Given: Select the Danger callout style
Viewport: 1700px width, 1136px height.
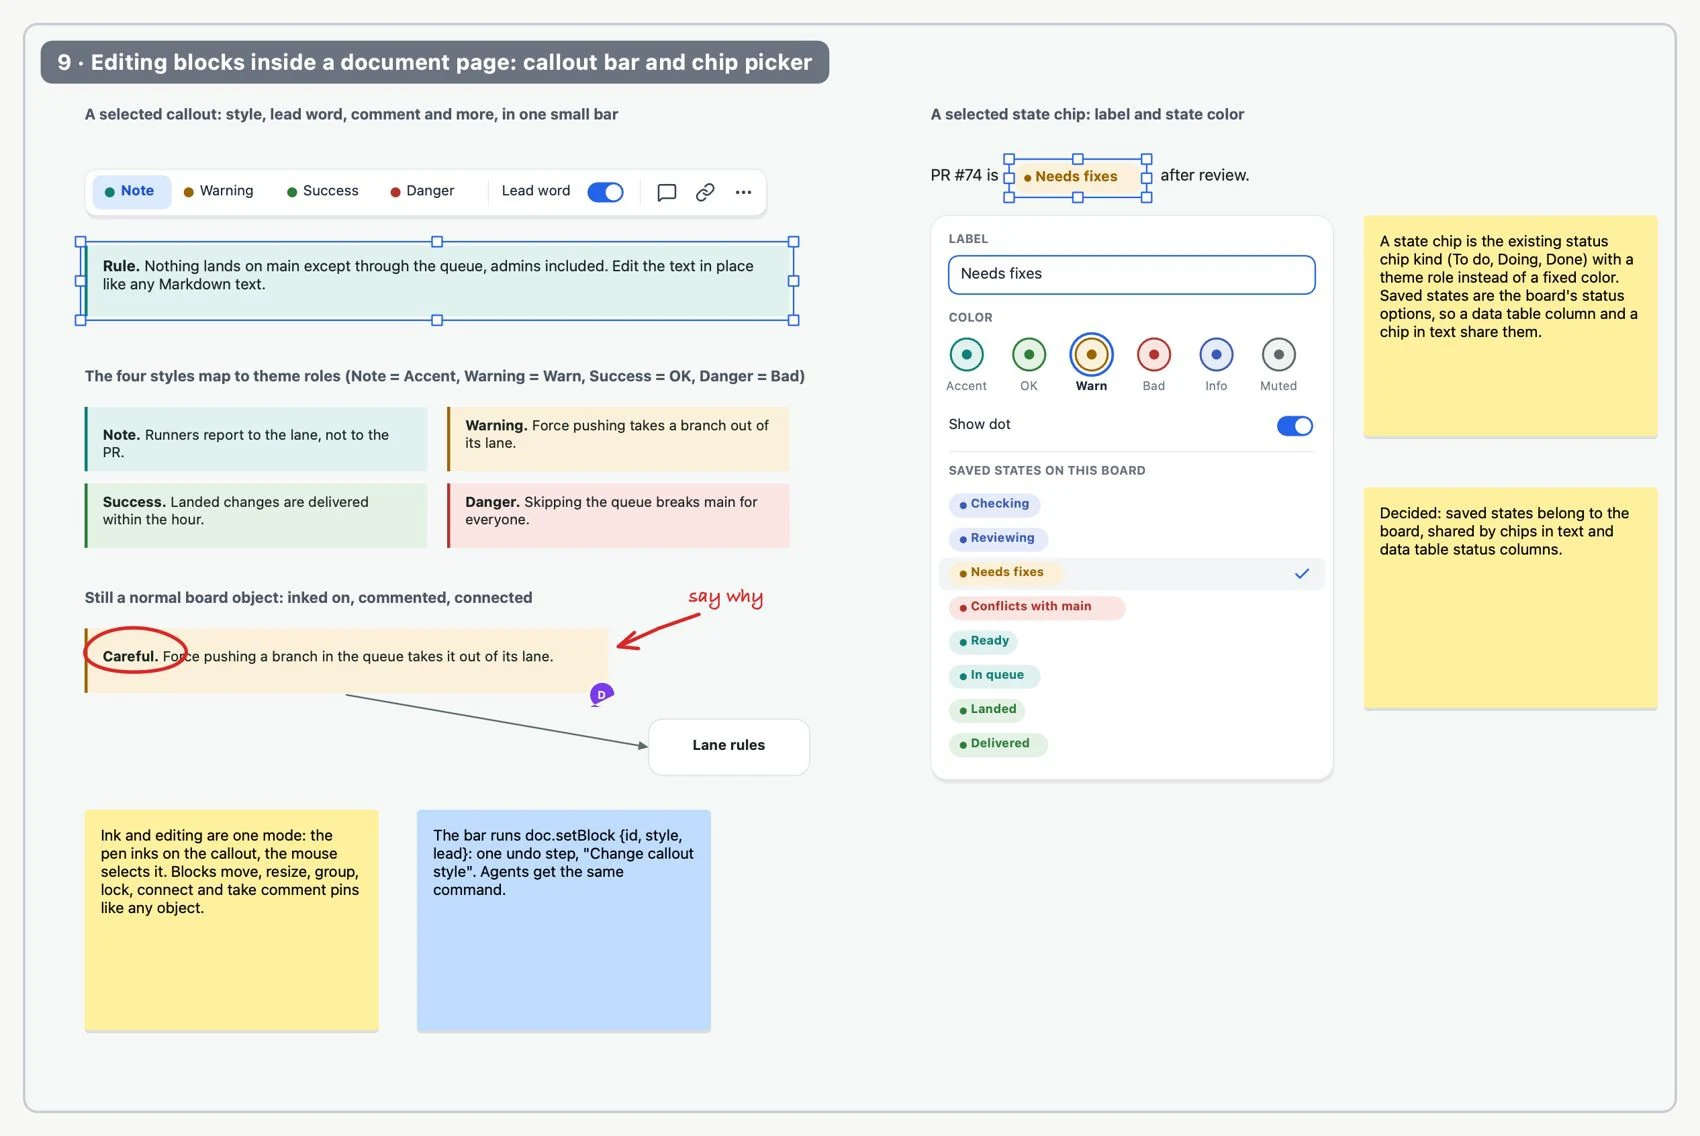Looking at the screenshot, I should pos(423,191).
